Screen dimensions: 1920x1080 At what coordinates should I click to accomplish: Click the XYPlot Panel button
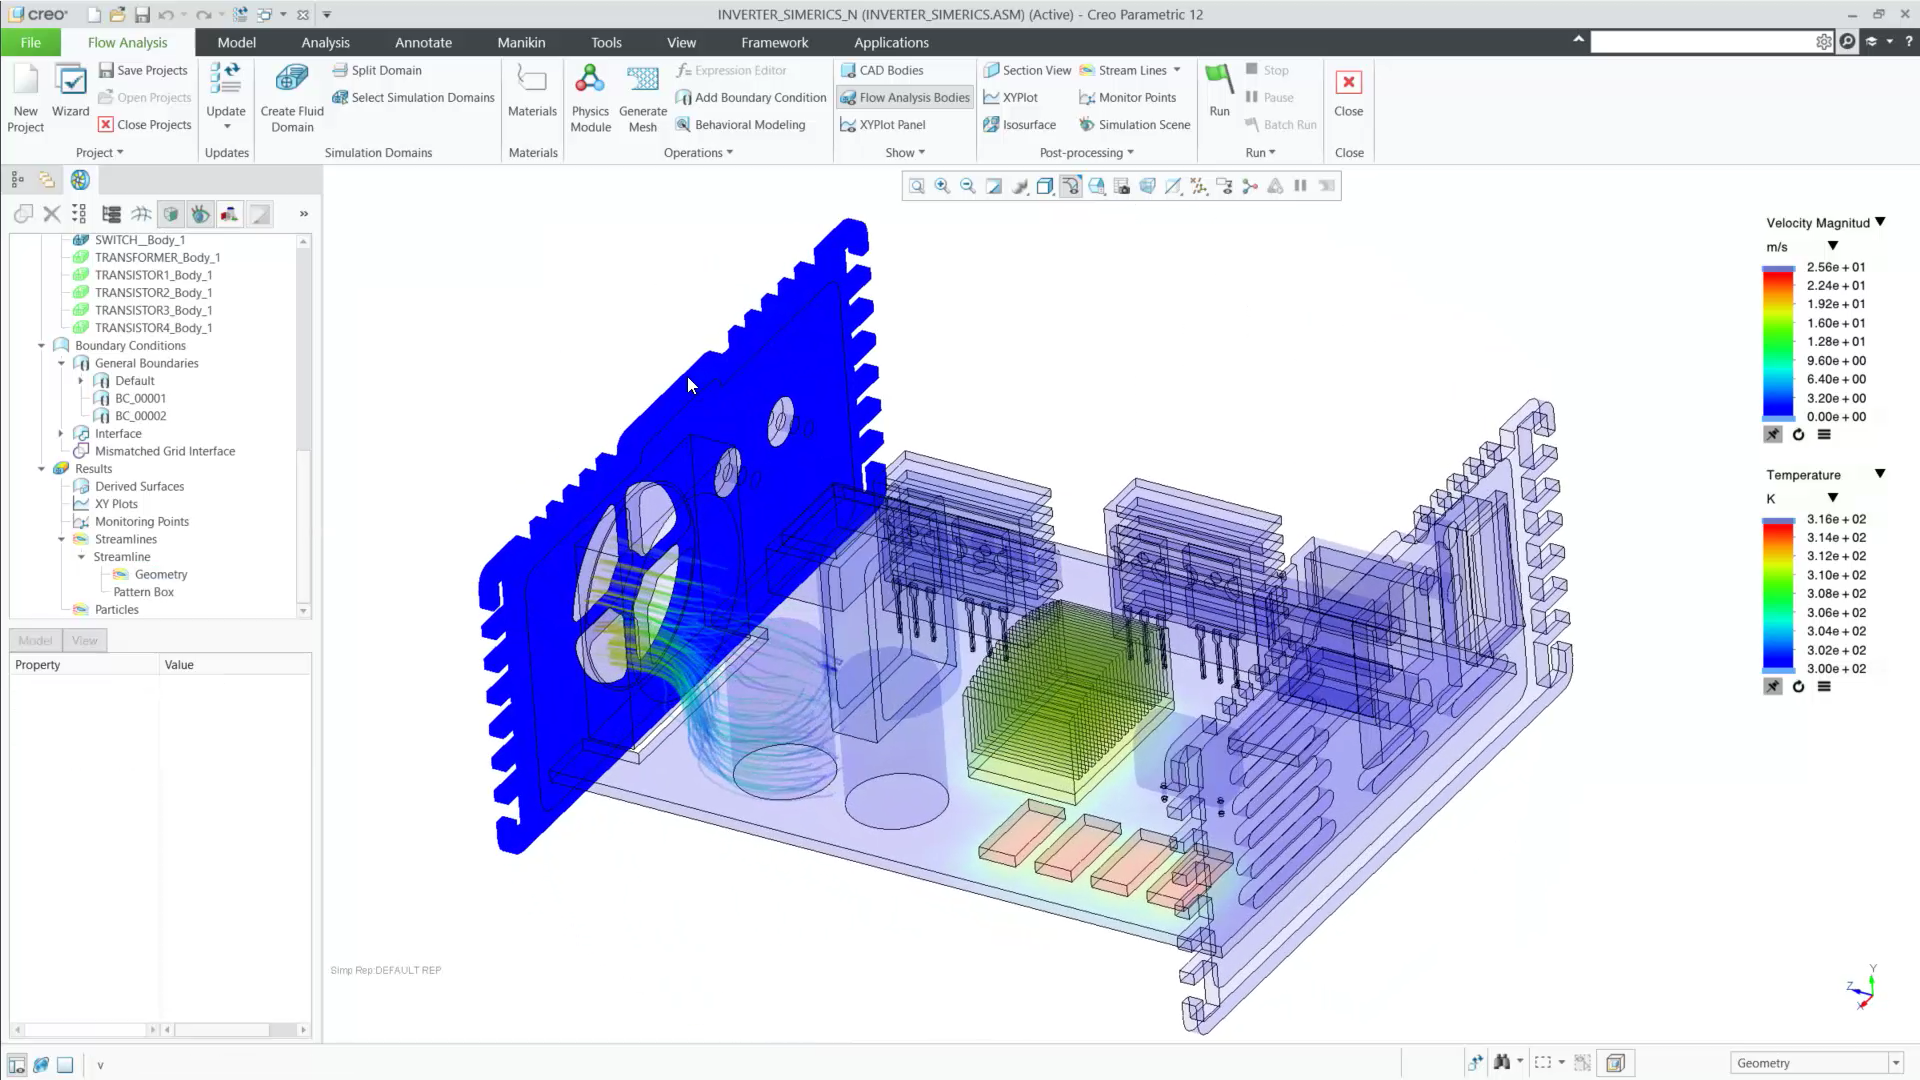coord(883,124)
